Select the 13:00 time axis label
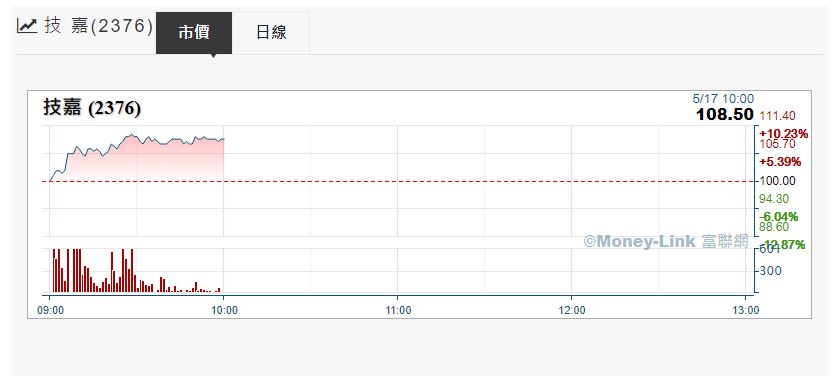 coord(746,310)
